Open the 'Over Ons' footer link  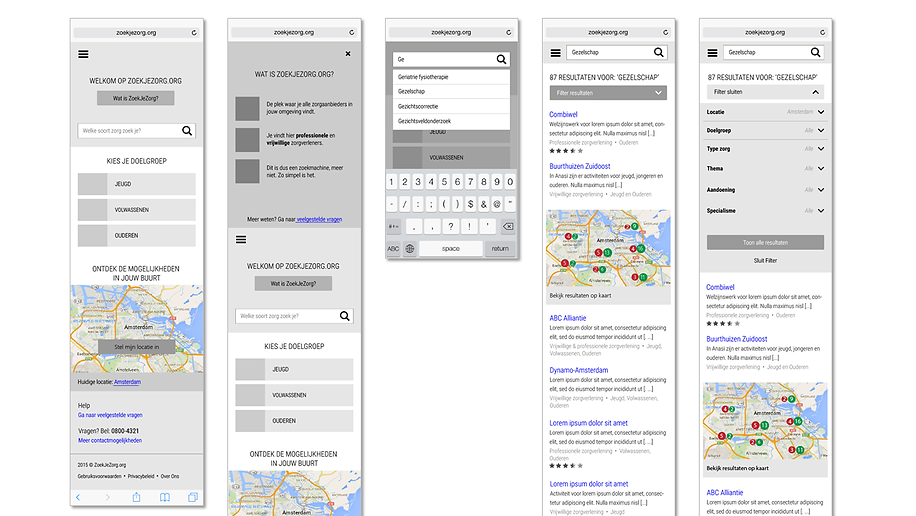(170, 477)
